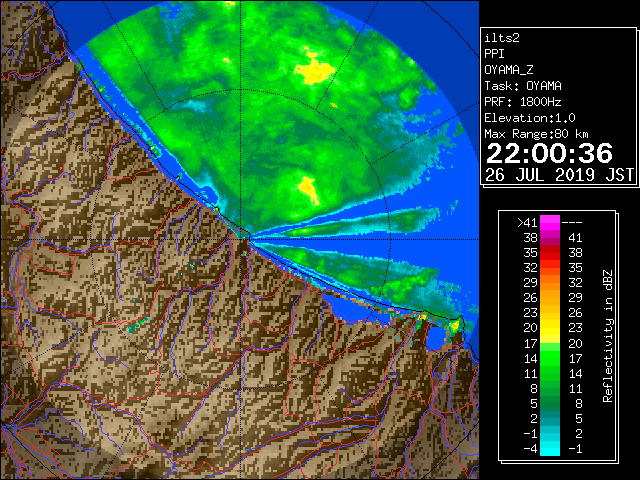Click the Max Range:80 km text
This screenshot has height=480, width=640.
click(536, 134)
